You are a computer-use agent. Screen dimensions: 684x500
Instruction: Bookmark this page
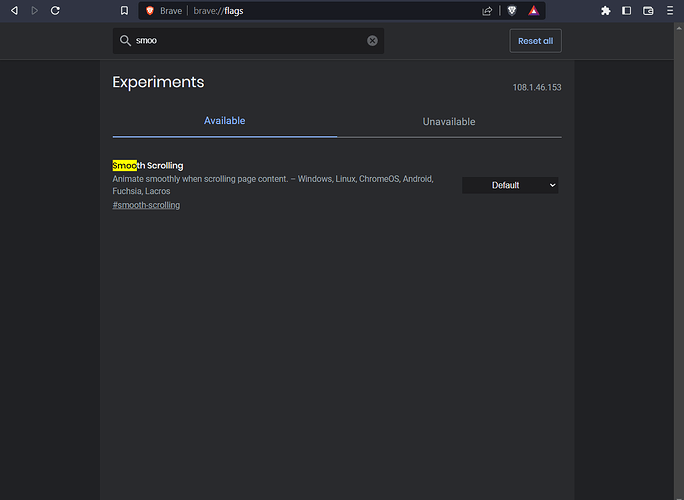(124, 10)
